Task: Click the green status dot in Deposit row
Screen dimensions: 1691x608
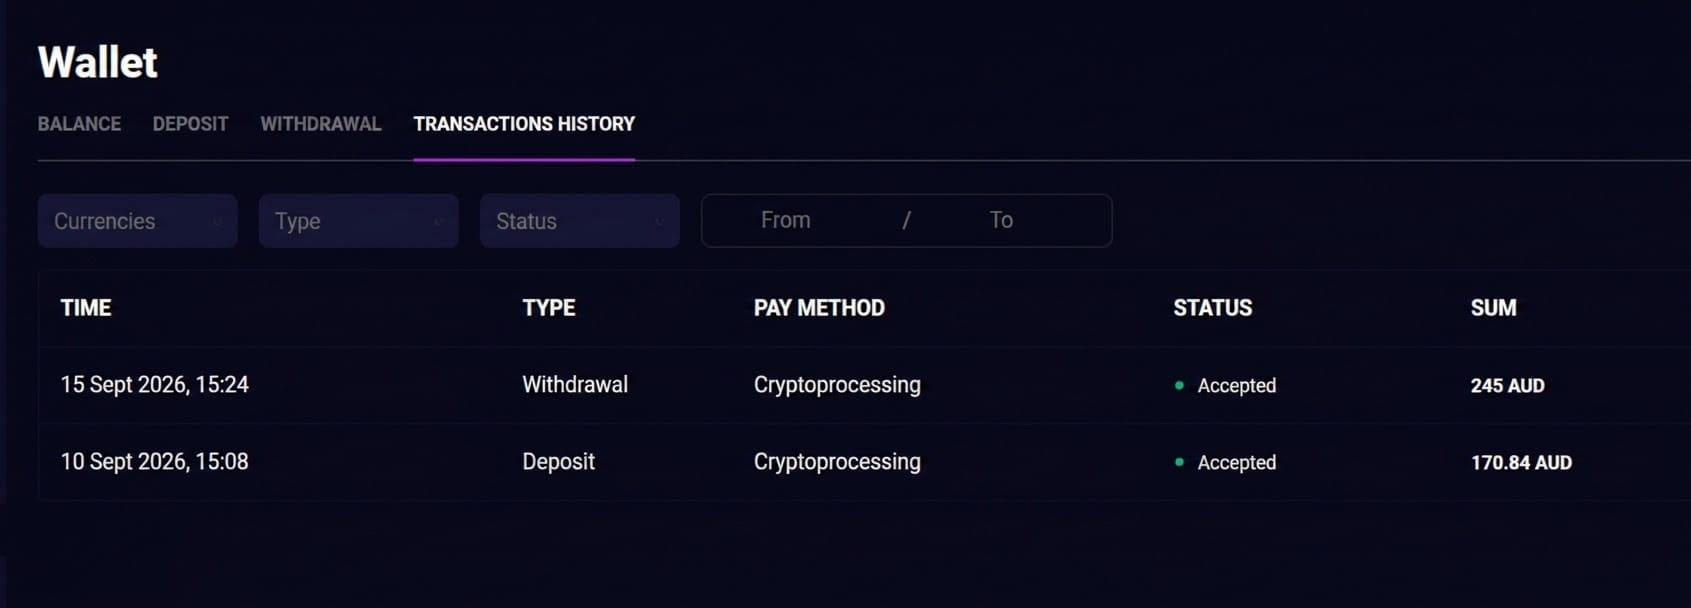Action: click(x=1180, y=462)
